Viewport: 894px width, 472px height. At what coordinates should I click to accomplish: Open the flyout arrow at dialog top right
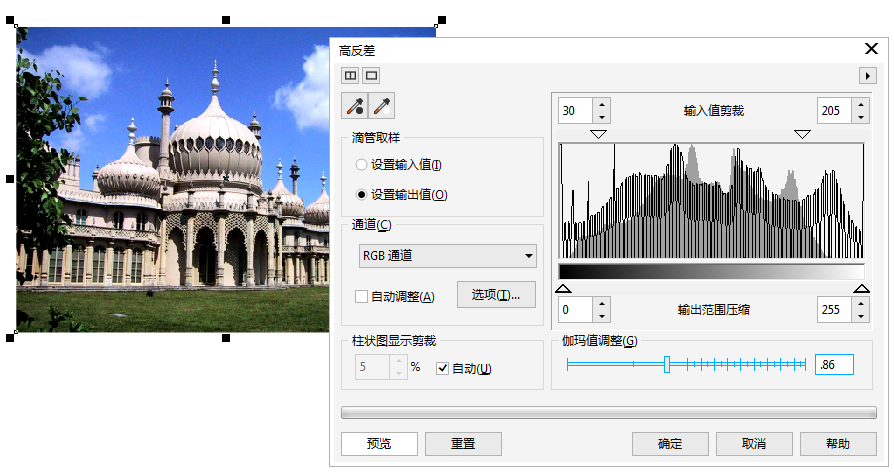coord(867,75)
